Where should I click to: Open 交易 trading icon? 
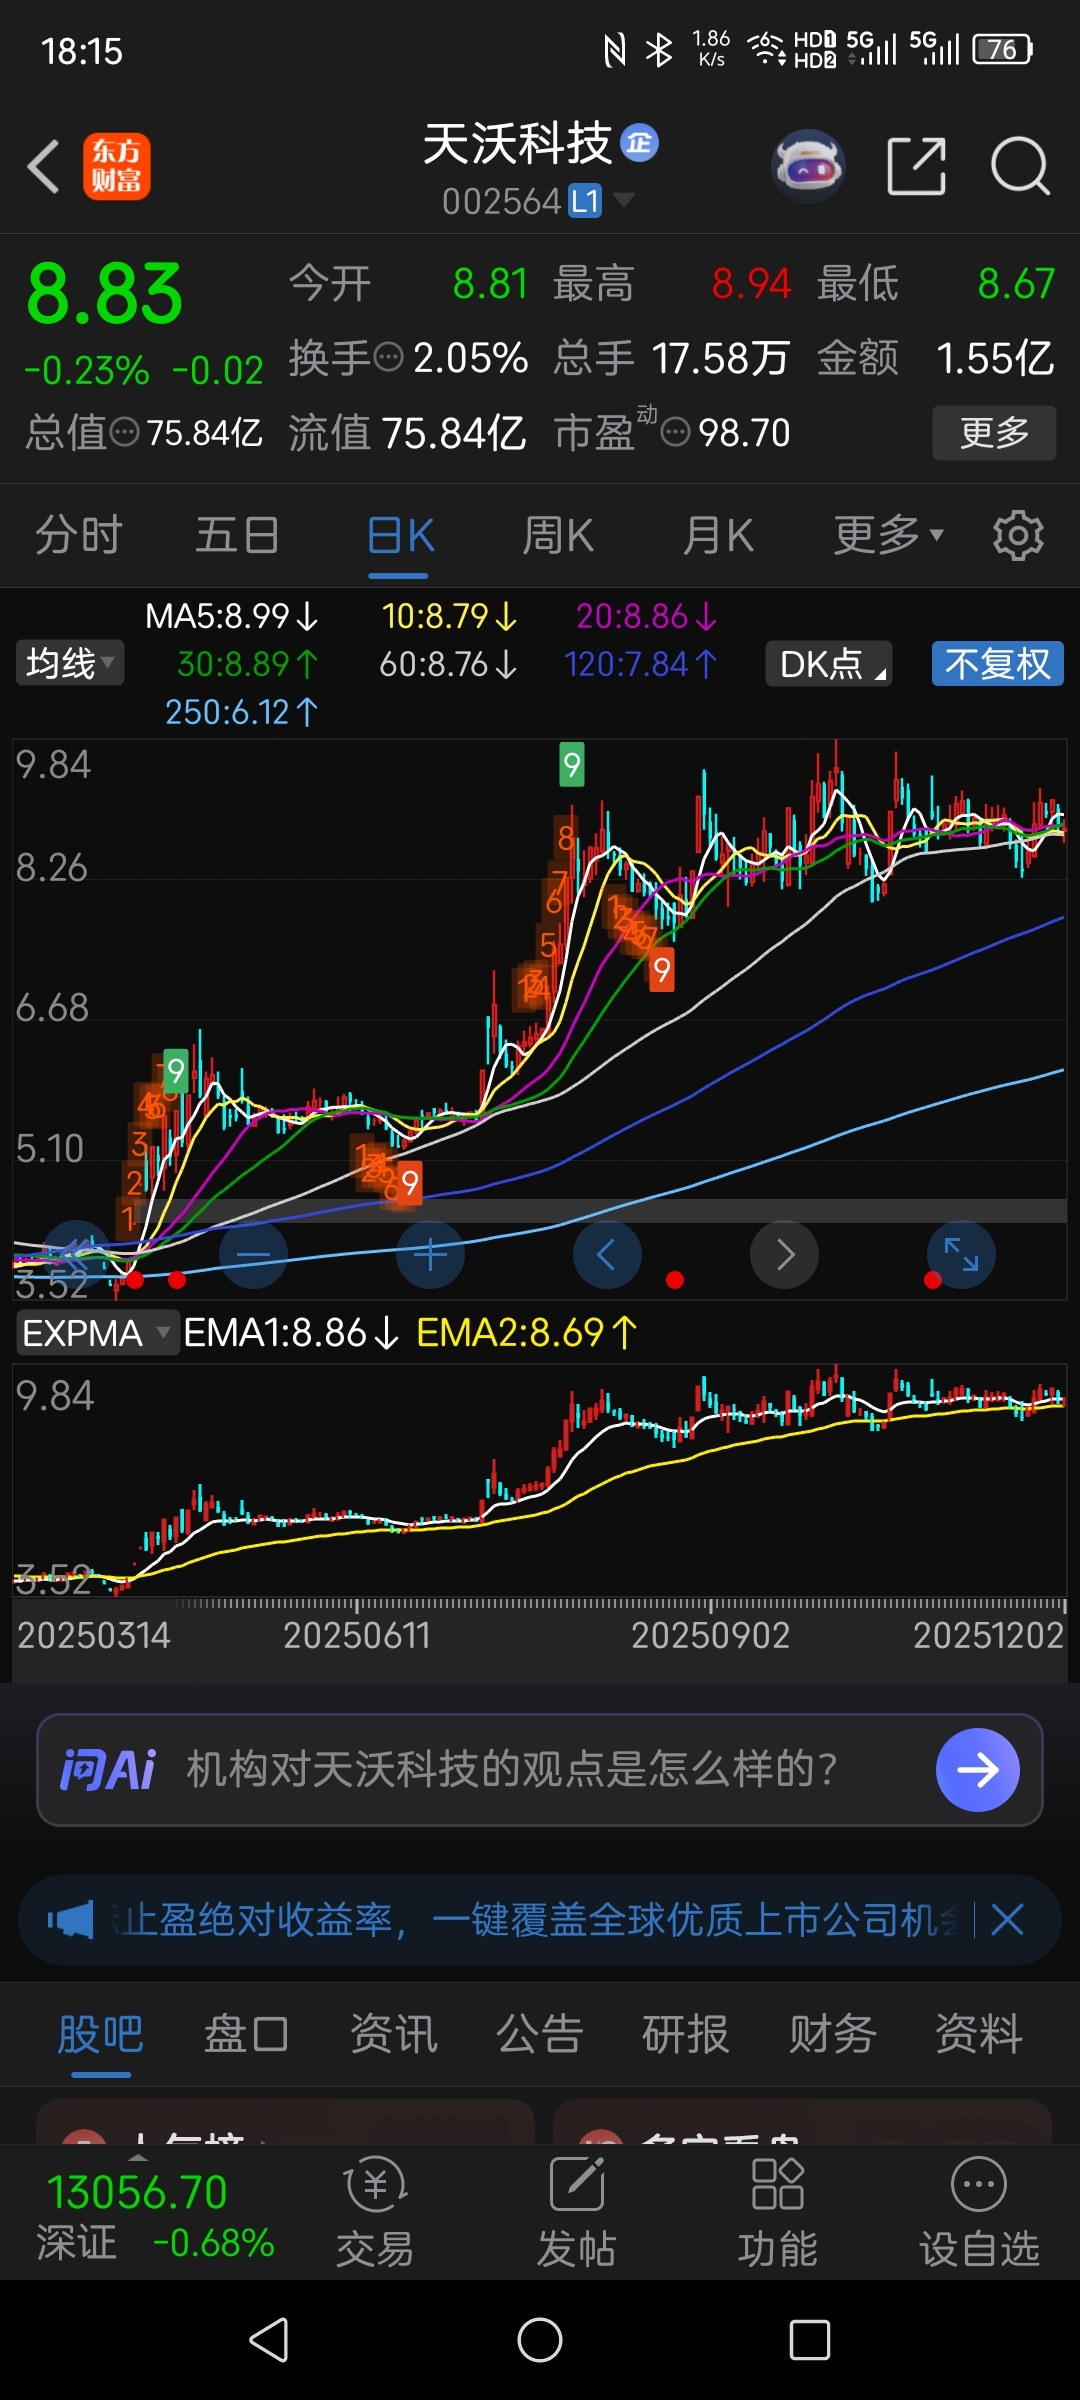375,2212
